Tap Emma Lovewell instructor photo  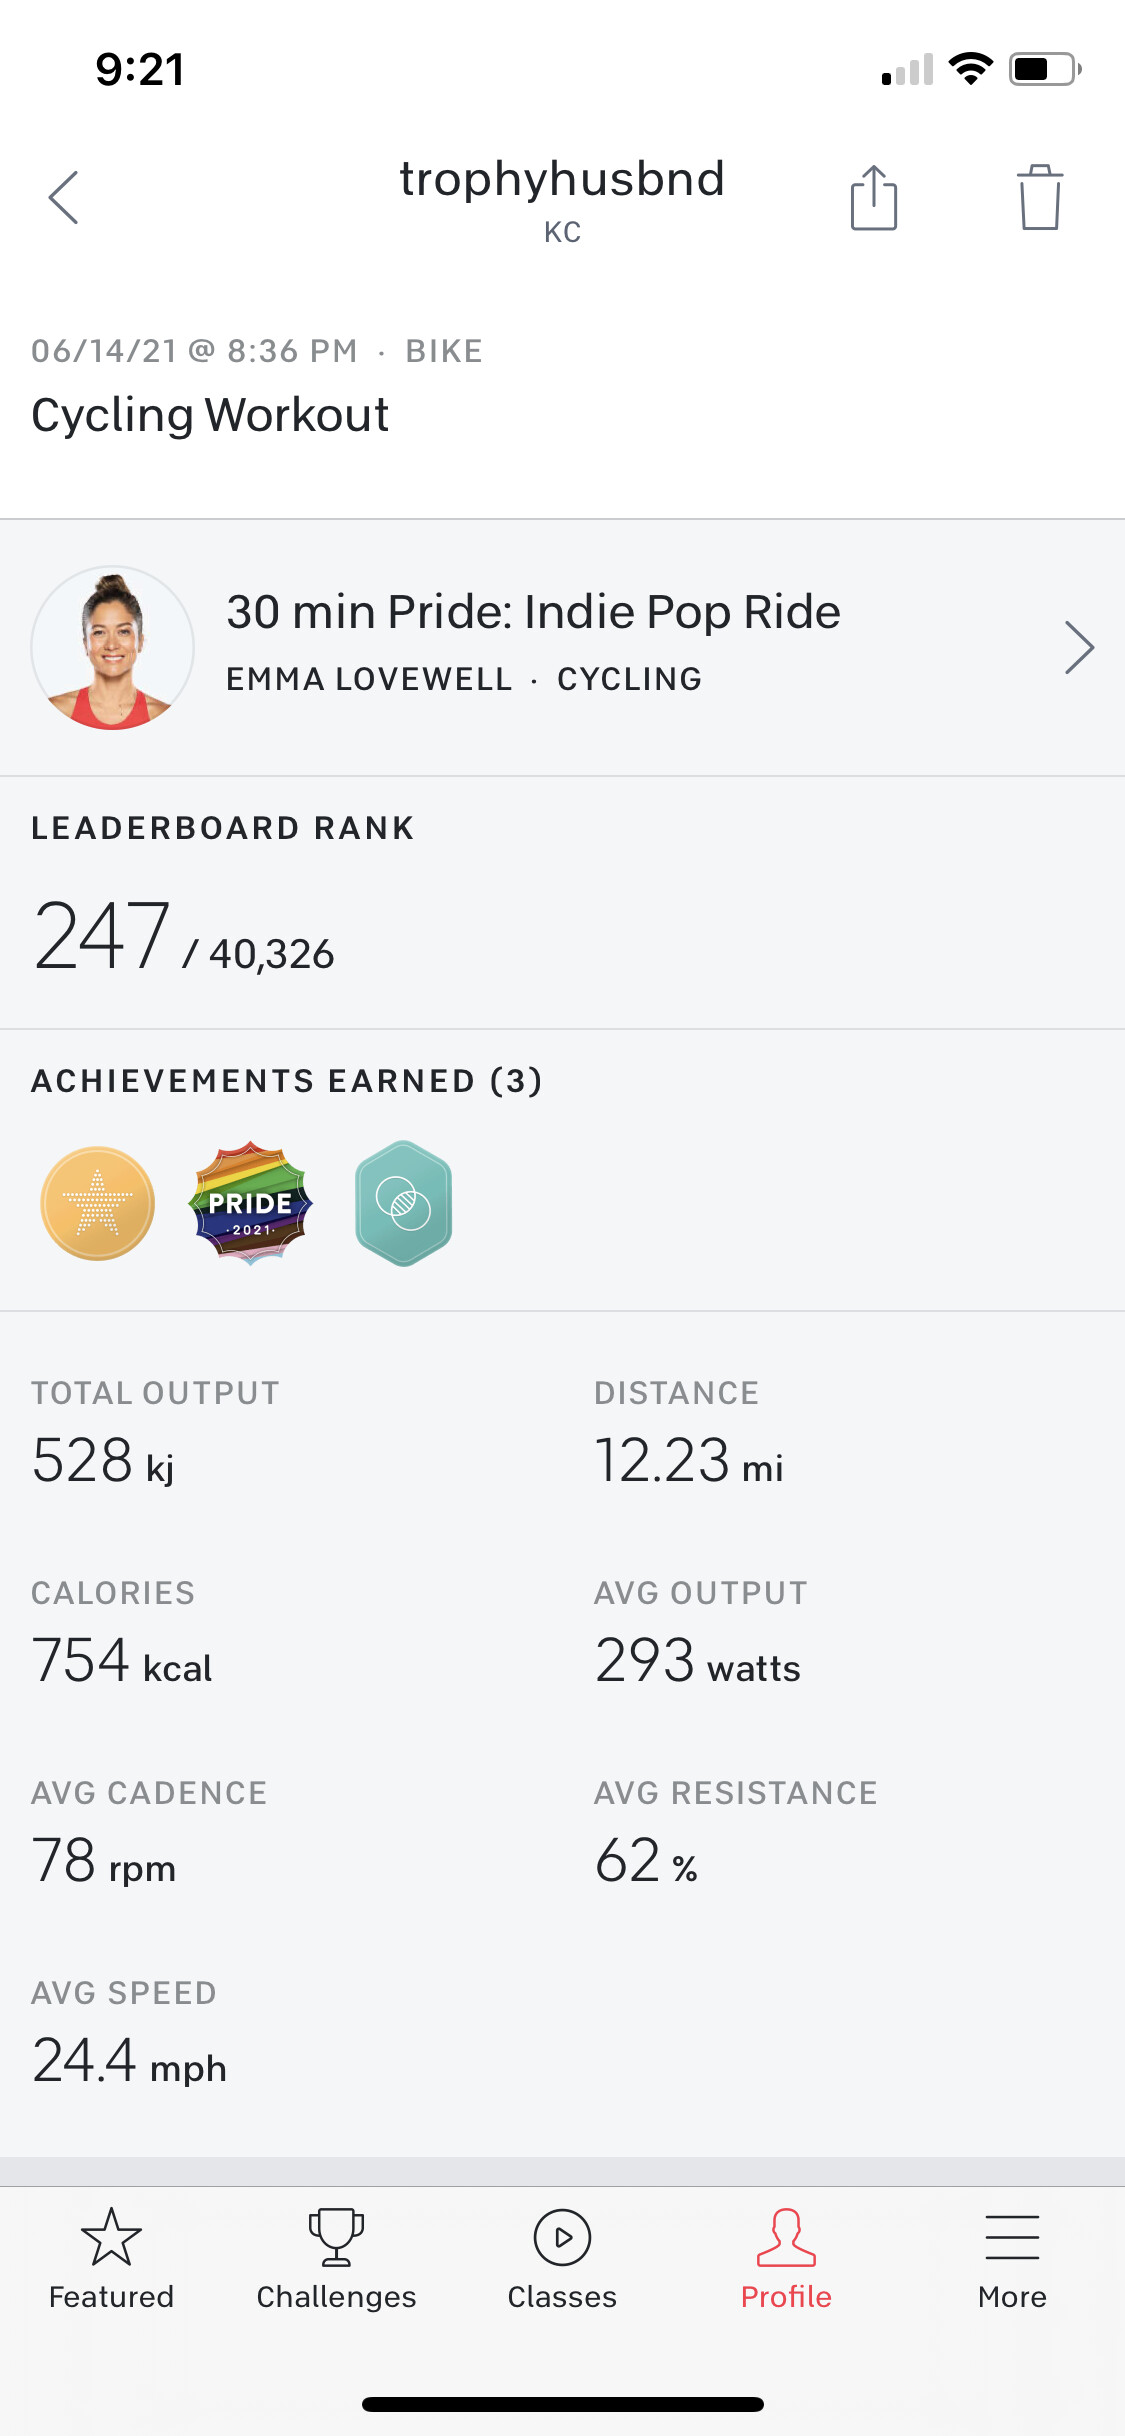click(113, 648)
